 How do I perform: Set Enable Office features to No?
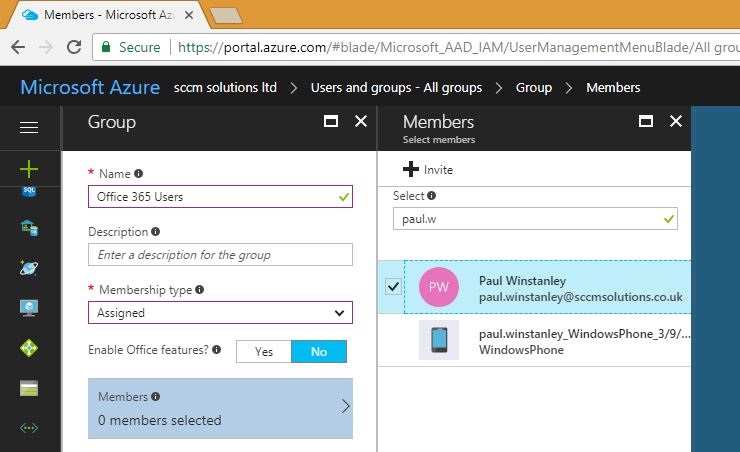[319, 352]
